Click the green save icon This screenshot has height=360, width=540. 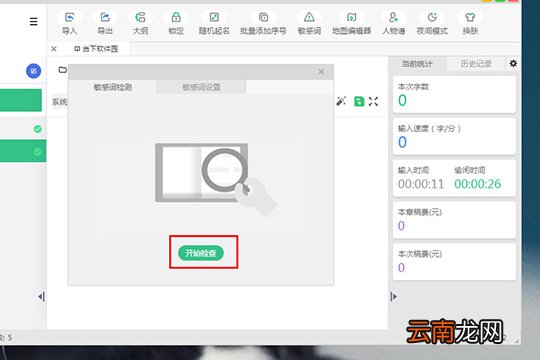[x=359, y=101]
